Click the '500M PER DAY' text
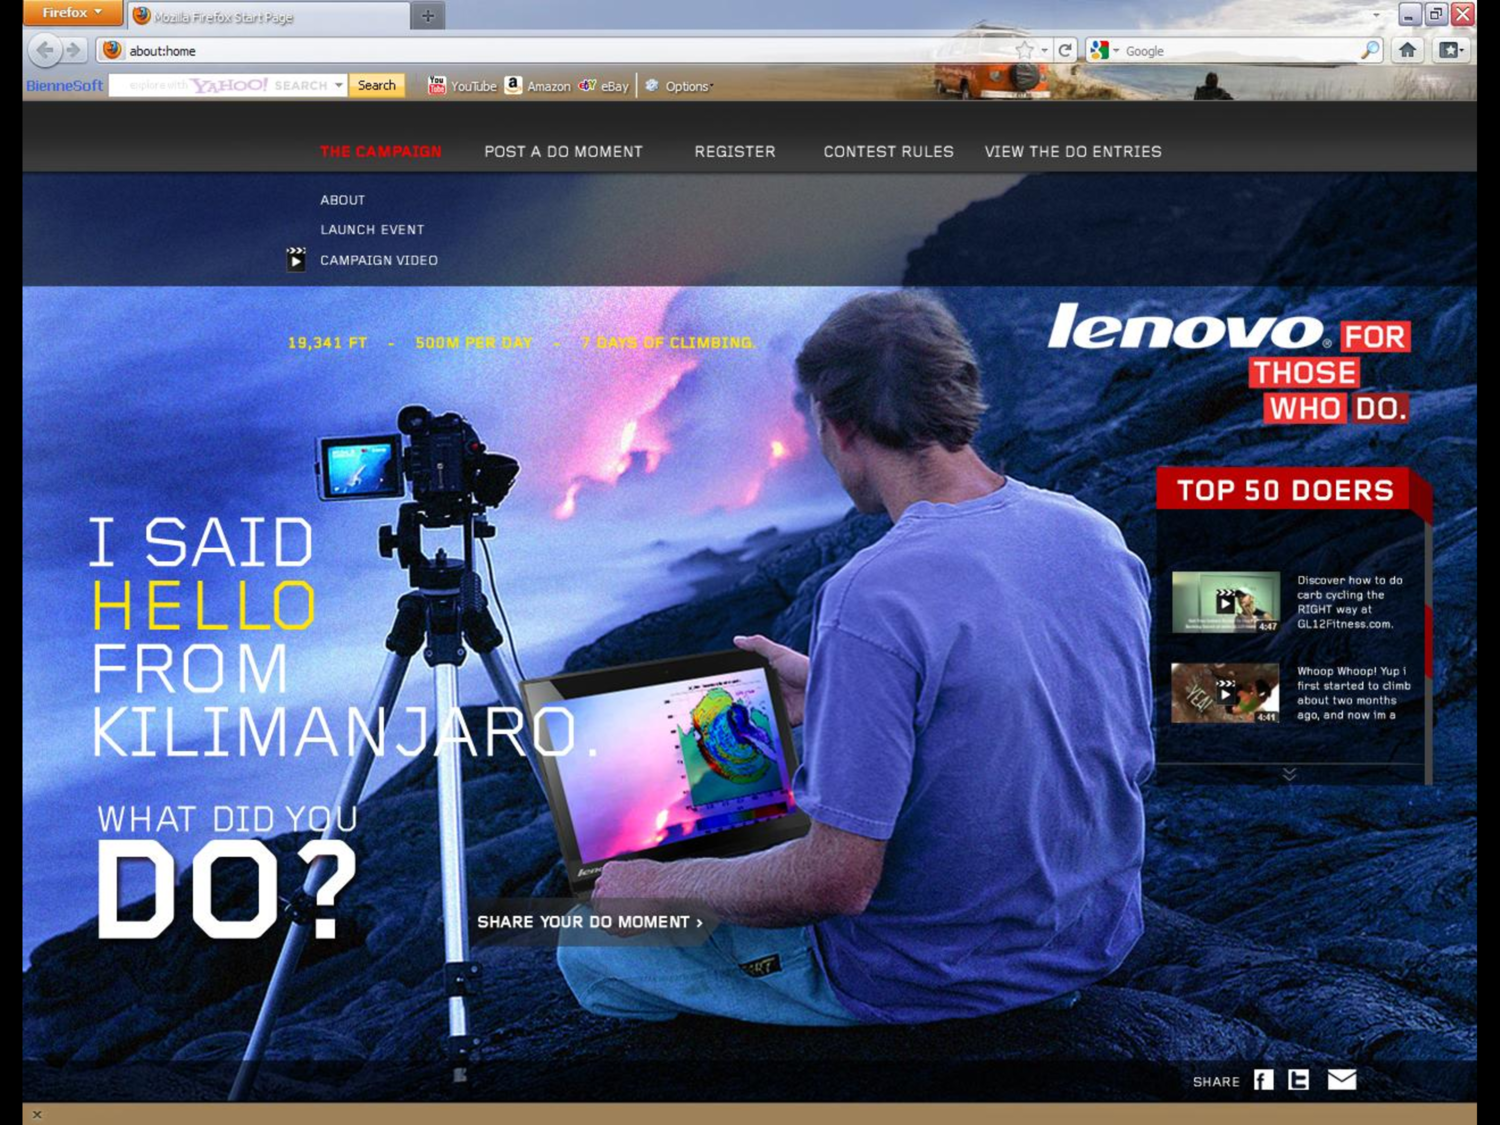 [x=474, y=343]
